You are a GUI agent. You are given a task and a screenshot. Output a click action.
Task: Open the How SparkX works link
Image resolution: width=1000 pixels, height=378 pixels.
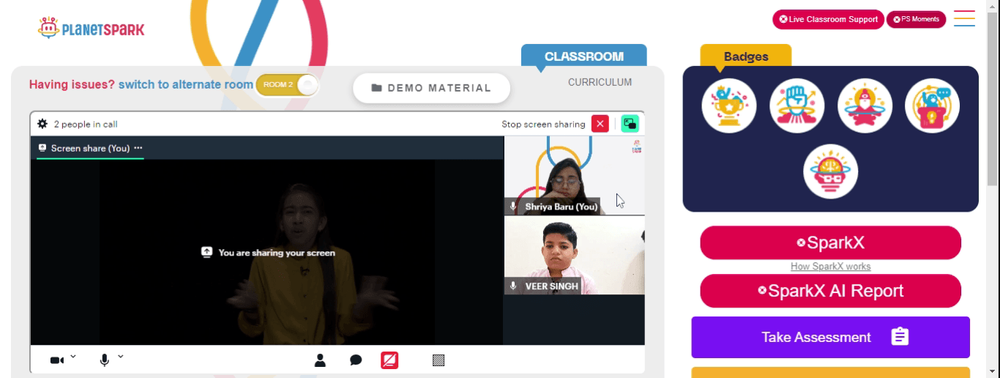click(830, 266)
